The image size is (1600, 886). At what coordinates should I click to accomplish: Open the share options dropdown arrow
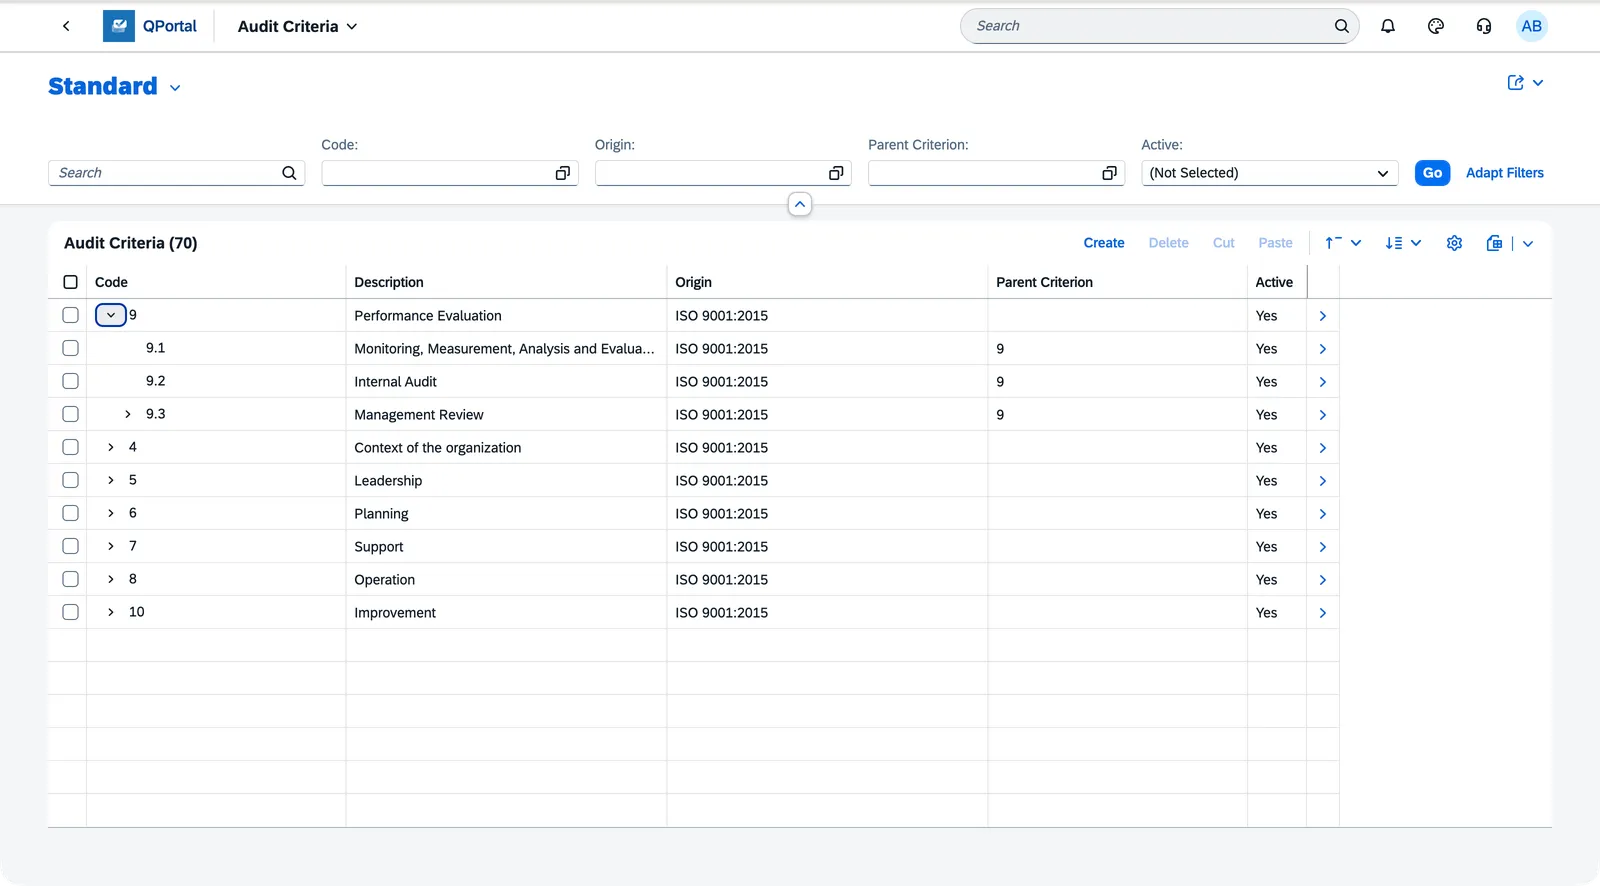1538,83
